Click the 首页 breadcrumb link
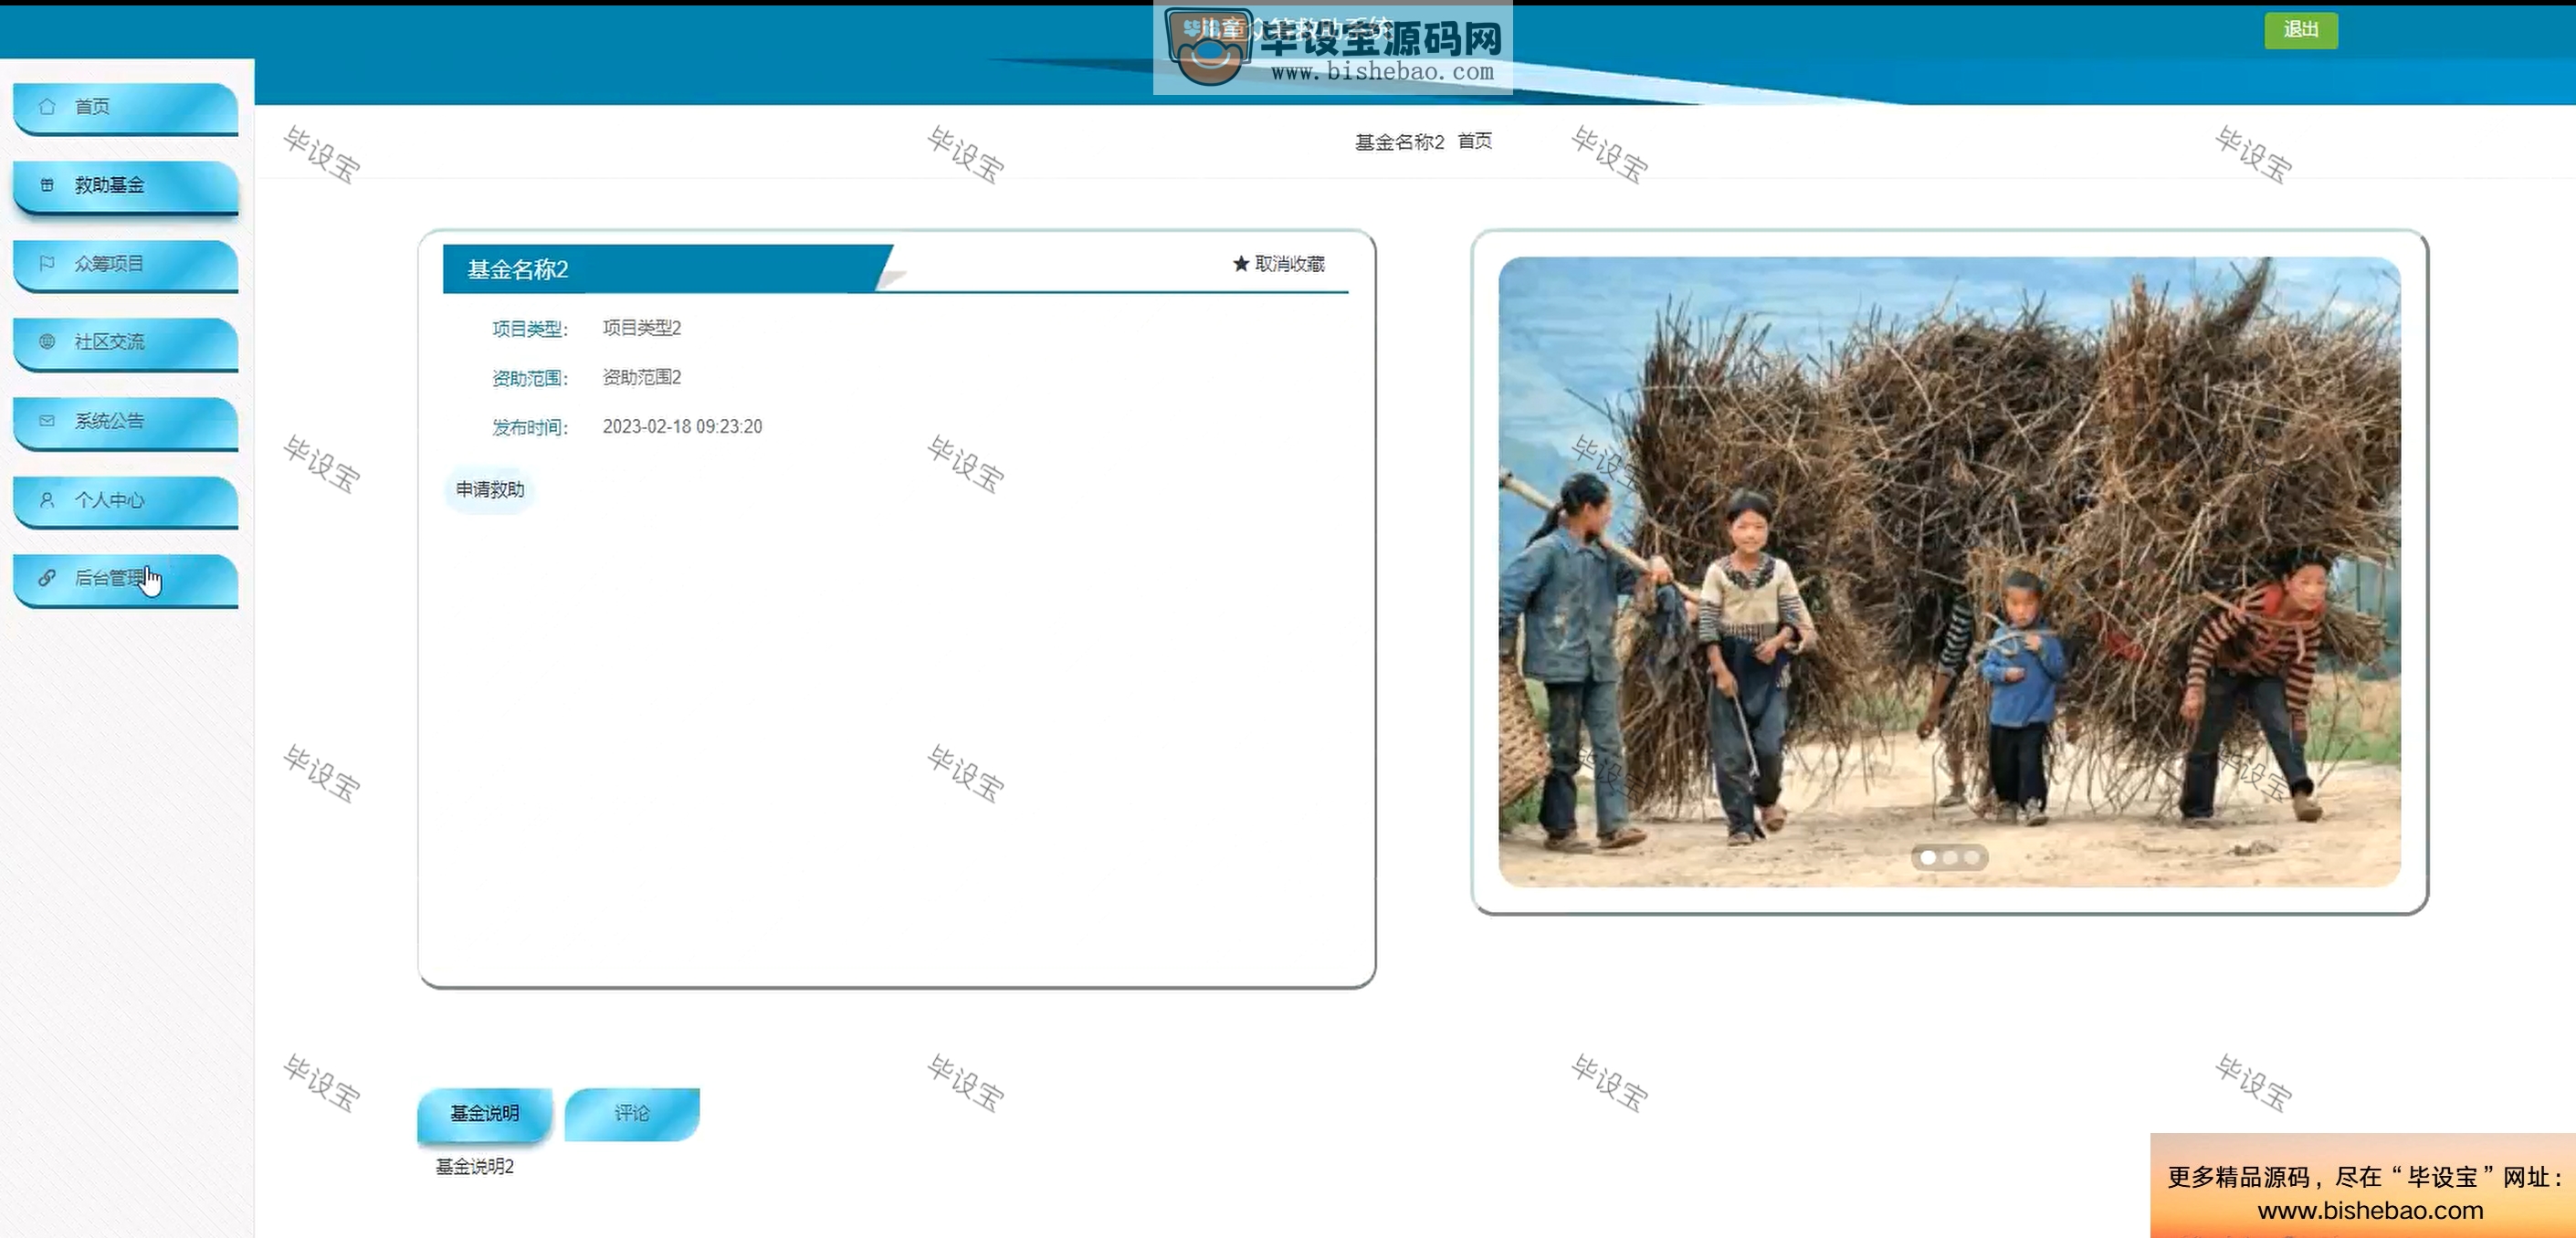The image size is (2576, 1238). 1475,141
